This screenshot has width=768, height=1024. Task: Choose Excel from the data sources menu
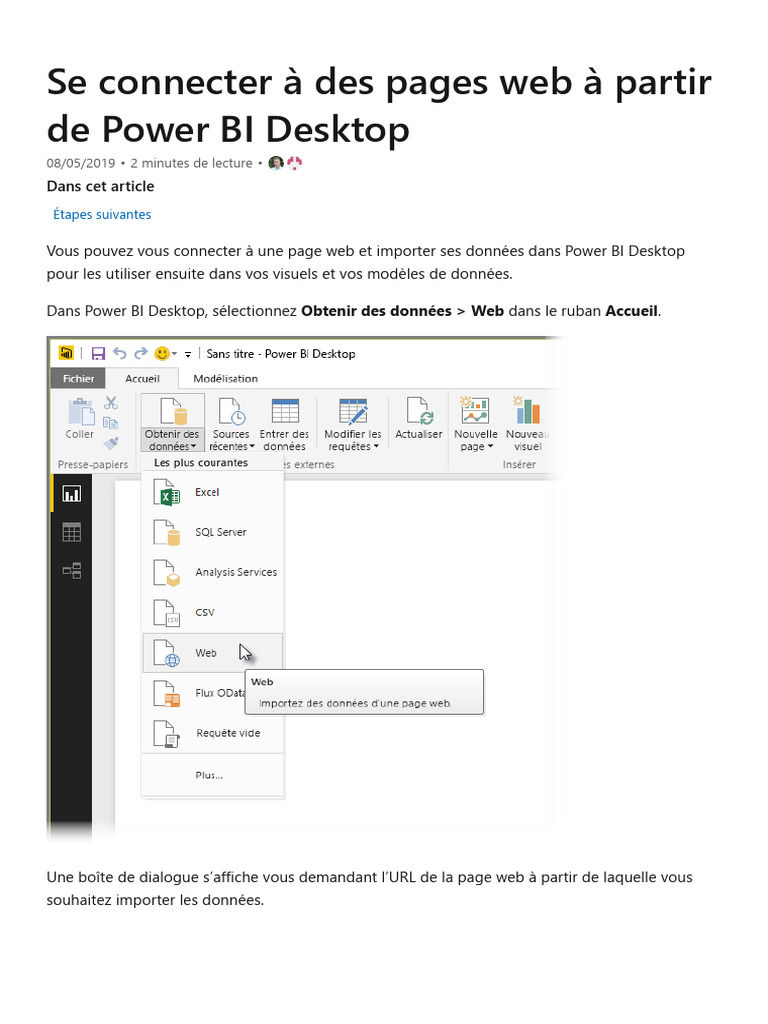pos(213,492)
